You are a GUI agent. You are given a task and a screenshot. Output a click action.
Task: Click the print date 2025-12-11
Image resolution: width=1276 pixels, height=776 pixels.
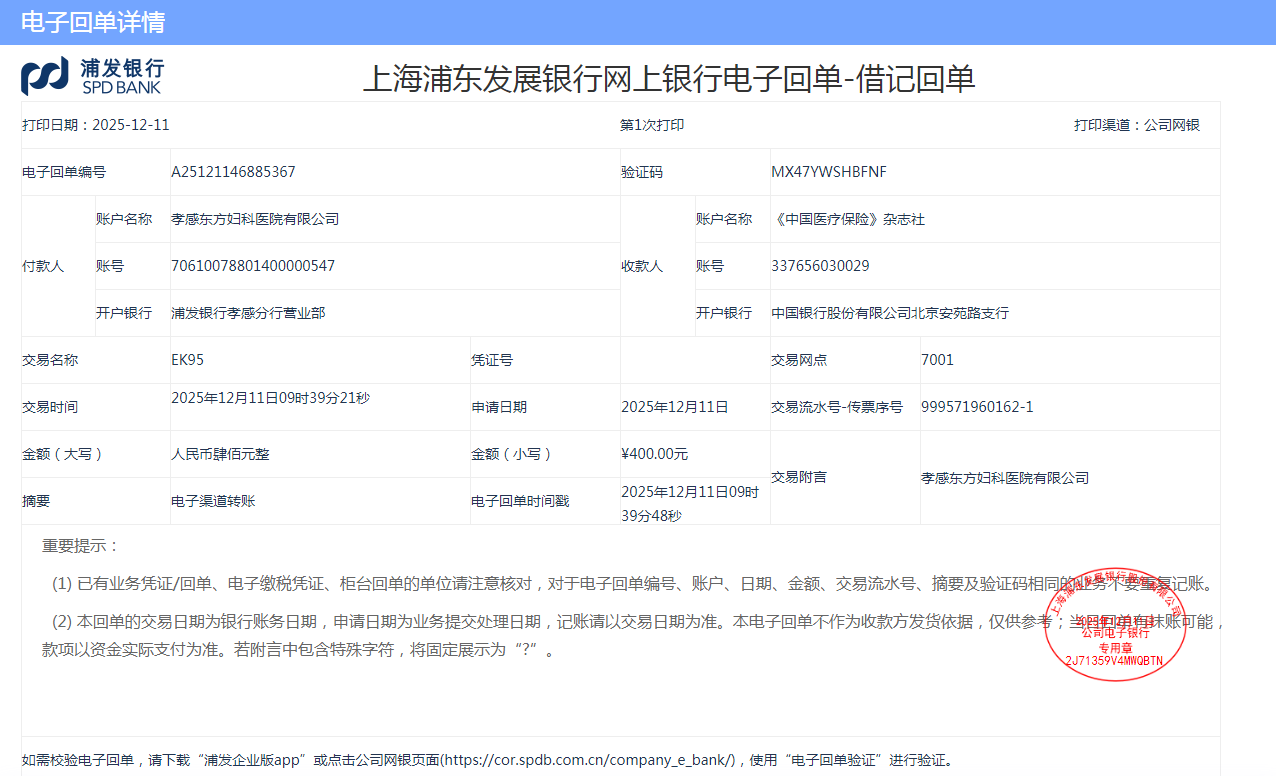coord(130,125)
